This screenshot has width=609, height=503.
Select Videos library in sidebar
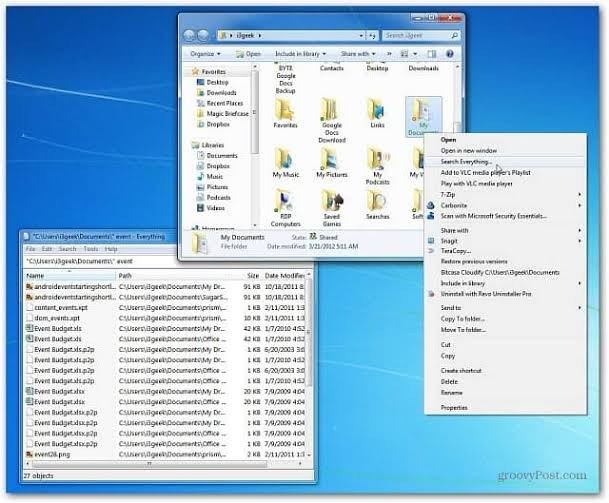pyautogui.click(x=216, y=208)
